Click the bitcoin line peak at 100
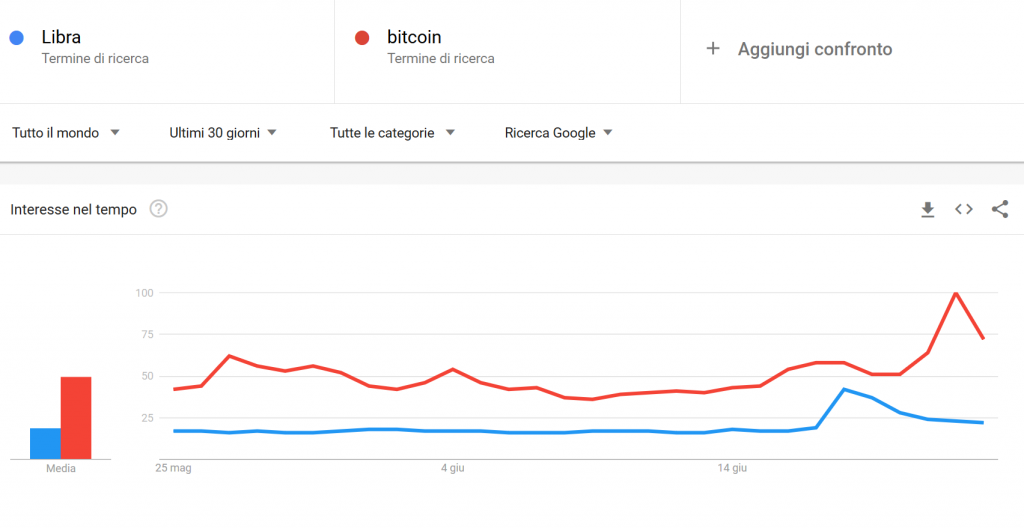1024x528 pixels. [955, 293]
